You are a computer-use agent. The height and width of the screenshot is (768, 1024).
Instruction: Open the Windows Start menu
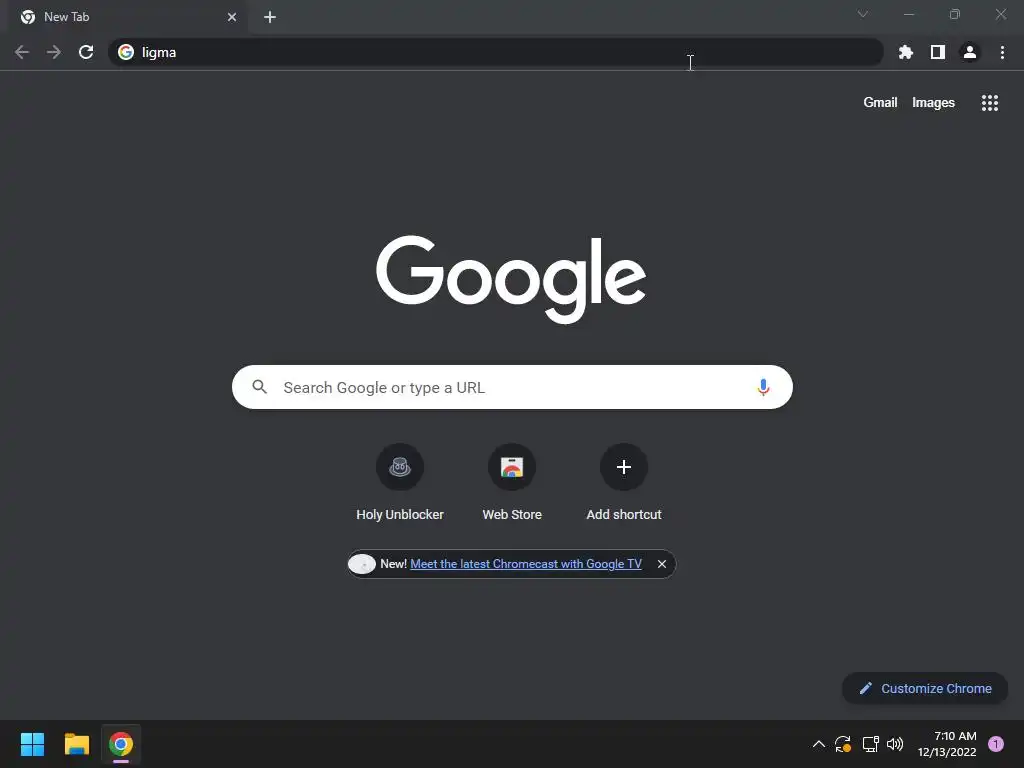click(x=32, y=744)
